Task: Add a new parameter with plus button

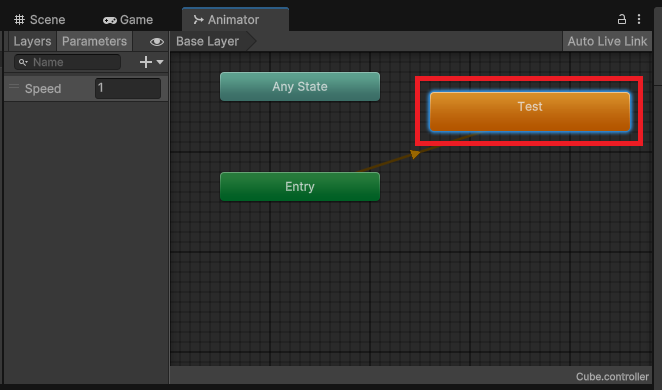Action: tap(146, 62)
